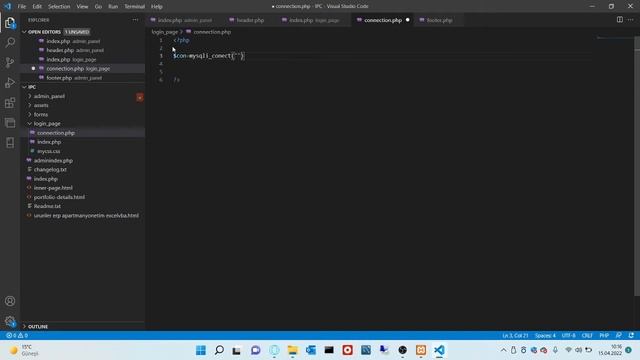Open changelog.txt in file tree
The height and width of the screenshot is (360, 640).
(50, 170)
